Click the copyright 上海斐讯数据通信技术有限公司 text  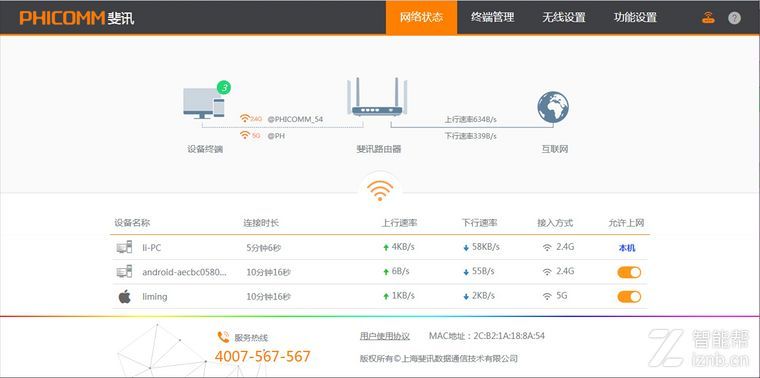[439, 359]
